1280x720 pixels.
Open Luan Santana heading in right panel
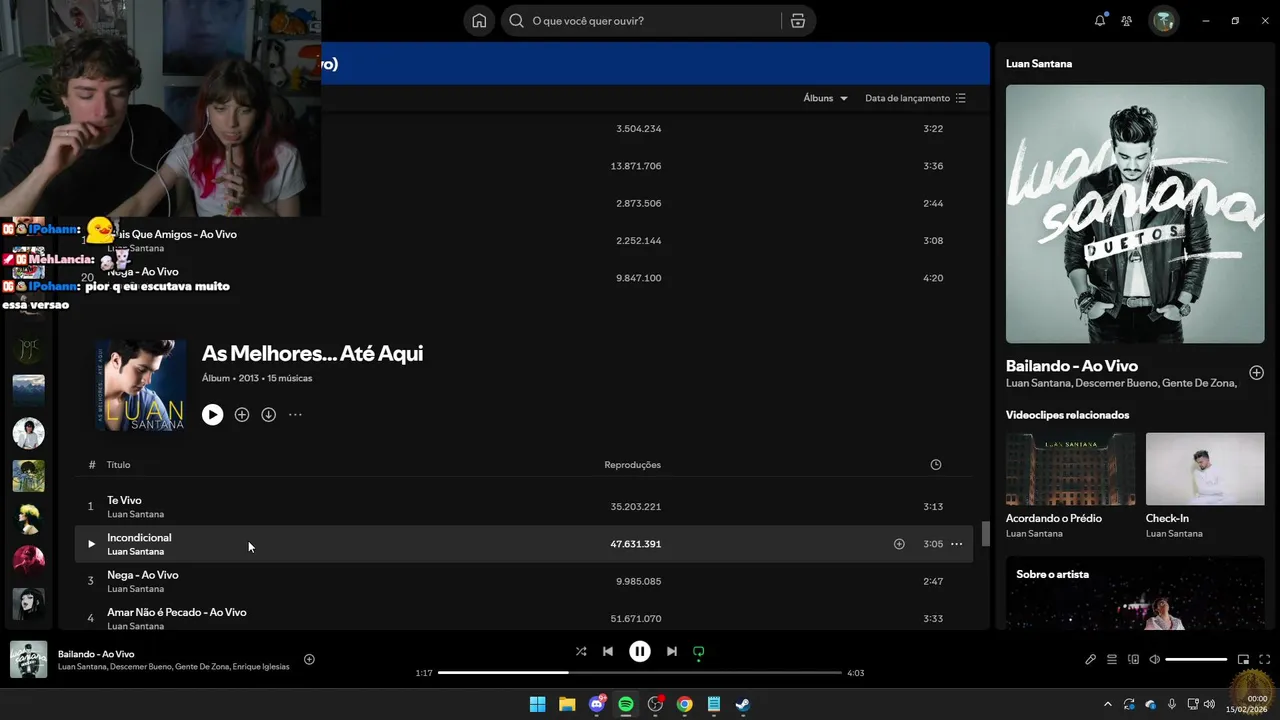point(1039,63)
